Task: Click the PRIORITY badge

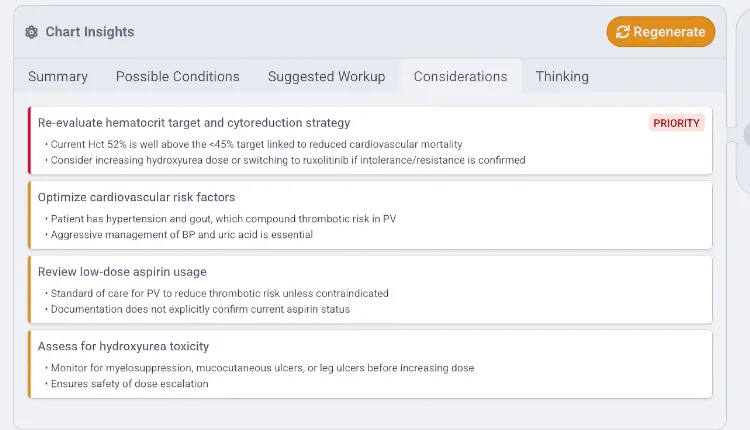Action: [x=676, y=123]
